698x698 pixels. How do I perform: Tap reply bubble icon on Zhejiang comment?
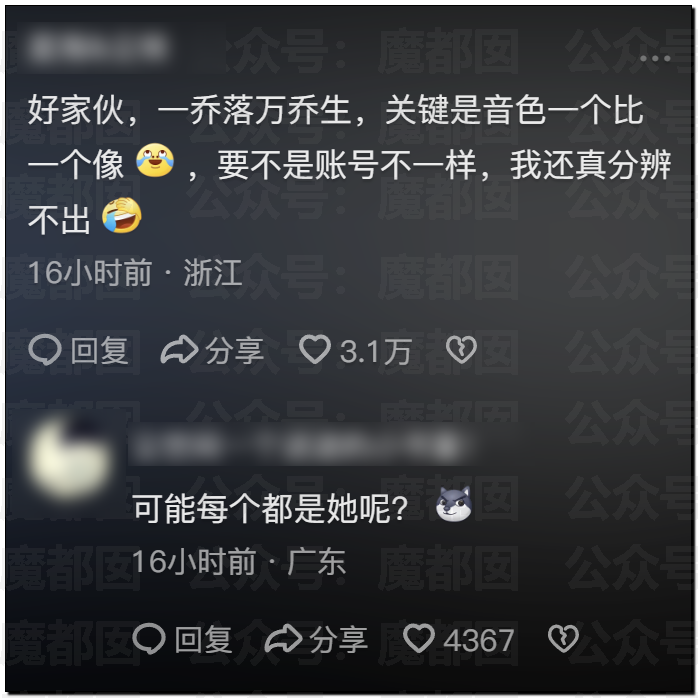(45, 350)
